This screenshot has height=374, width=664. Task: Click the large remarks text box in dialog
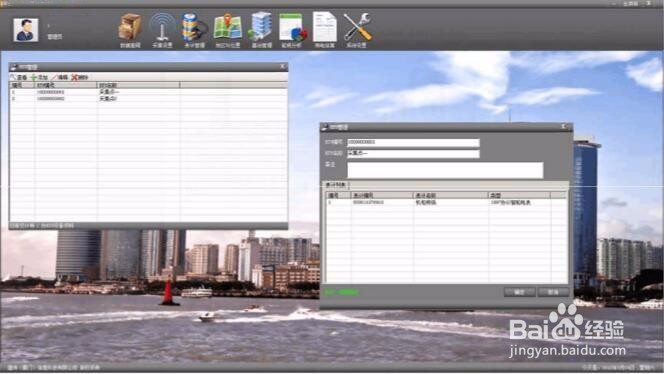point(445,170)
